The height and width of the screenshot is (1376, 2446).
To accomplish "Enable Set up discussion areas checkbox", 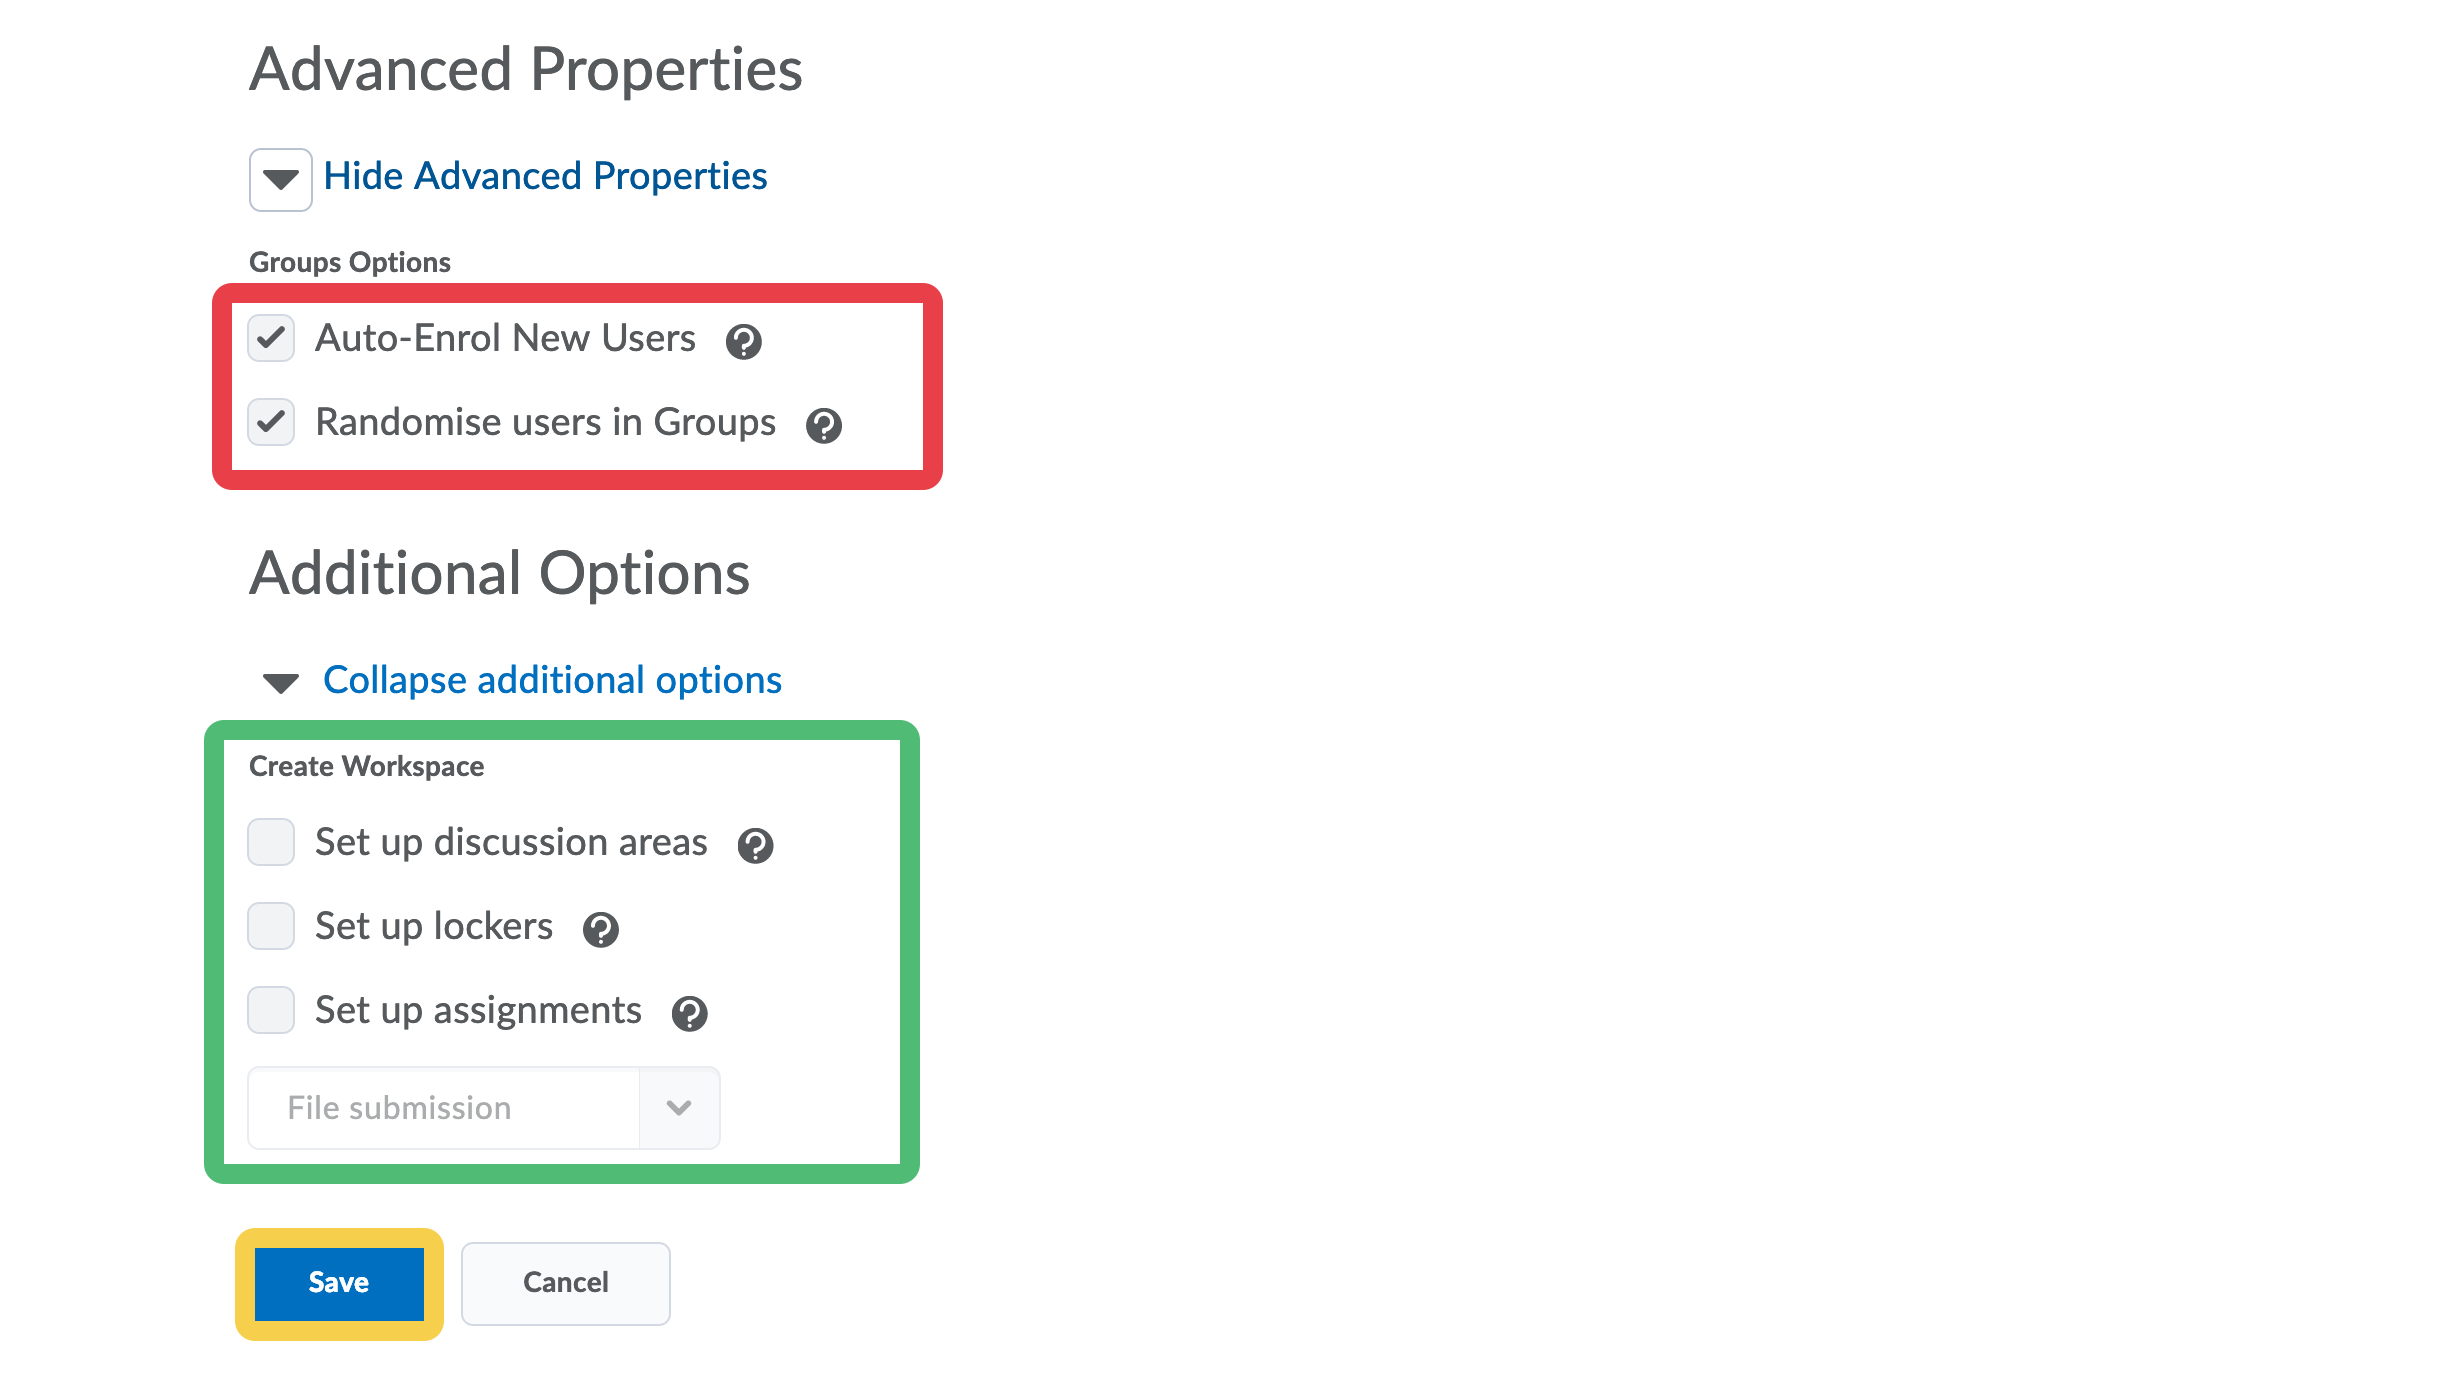I will click(x=271, y=842).
